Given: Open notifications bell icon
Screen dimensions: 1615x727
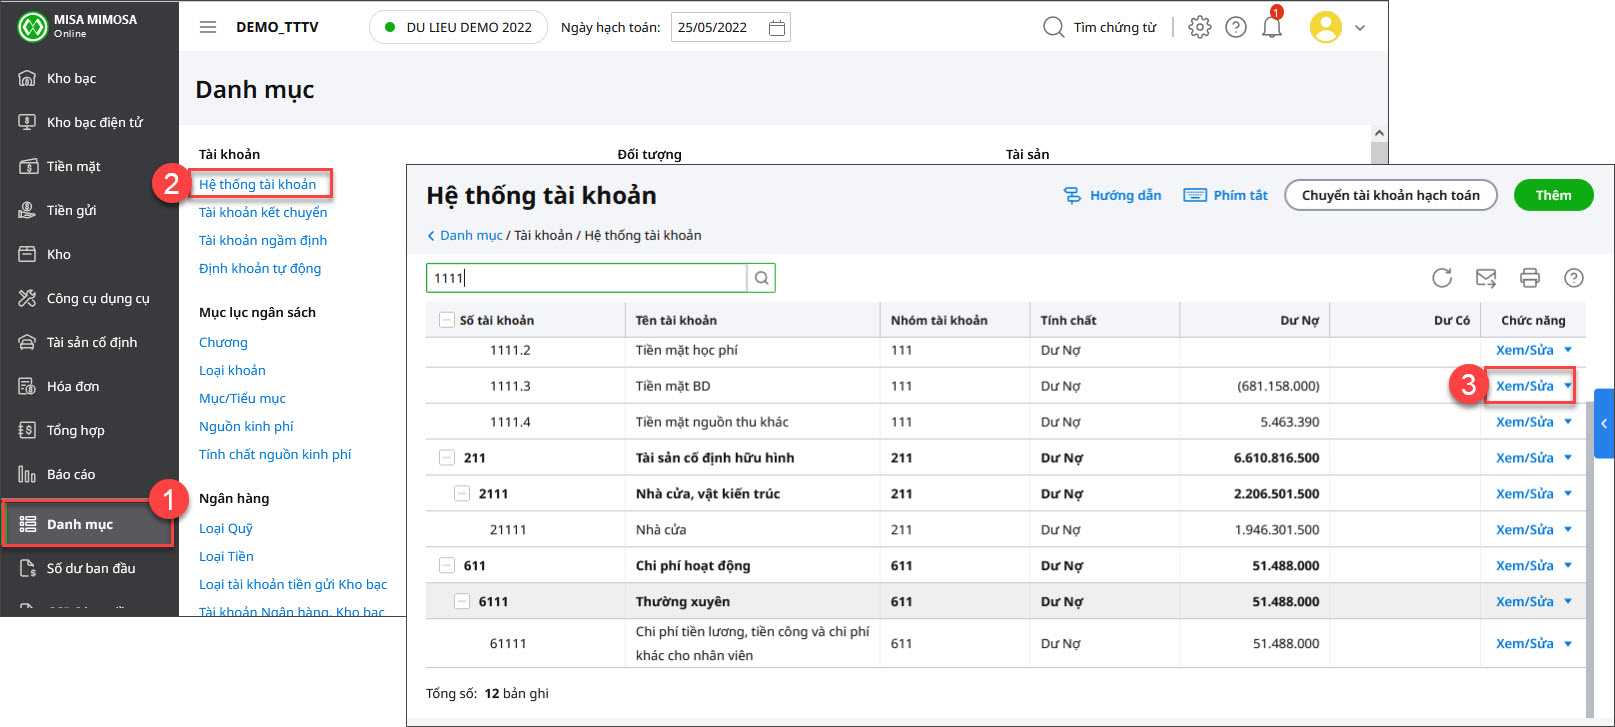Looking at the screenshot, I should point(1272,26).
